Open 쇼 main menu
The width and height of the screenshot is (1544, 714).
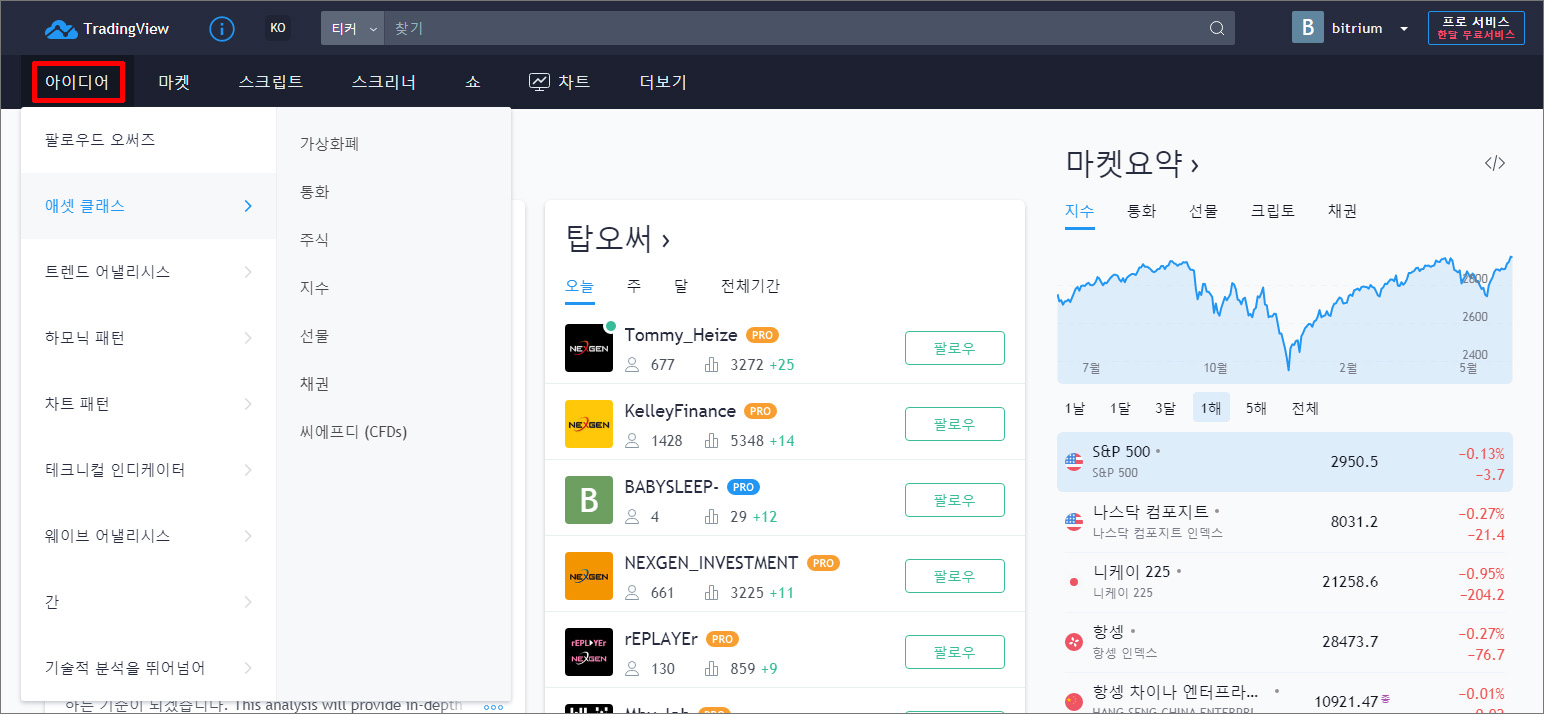[x=473, y=82]
